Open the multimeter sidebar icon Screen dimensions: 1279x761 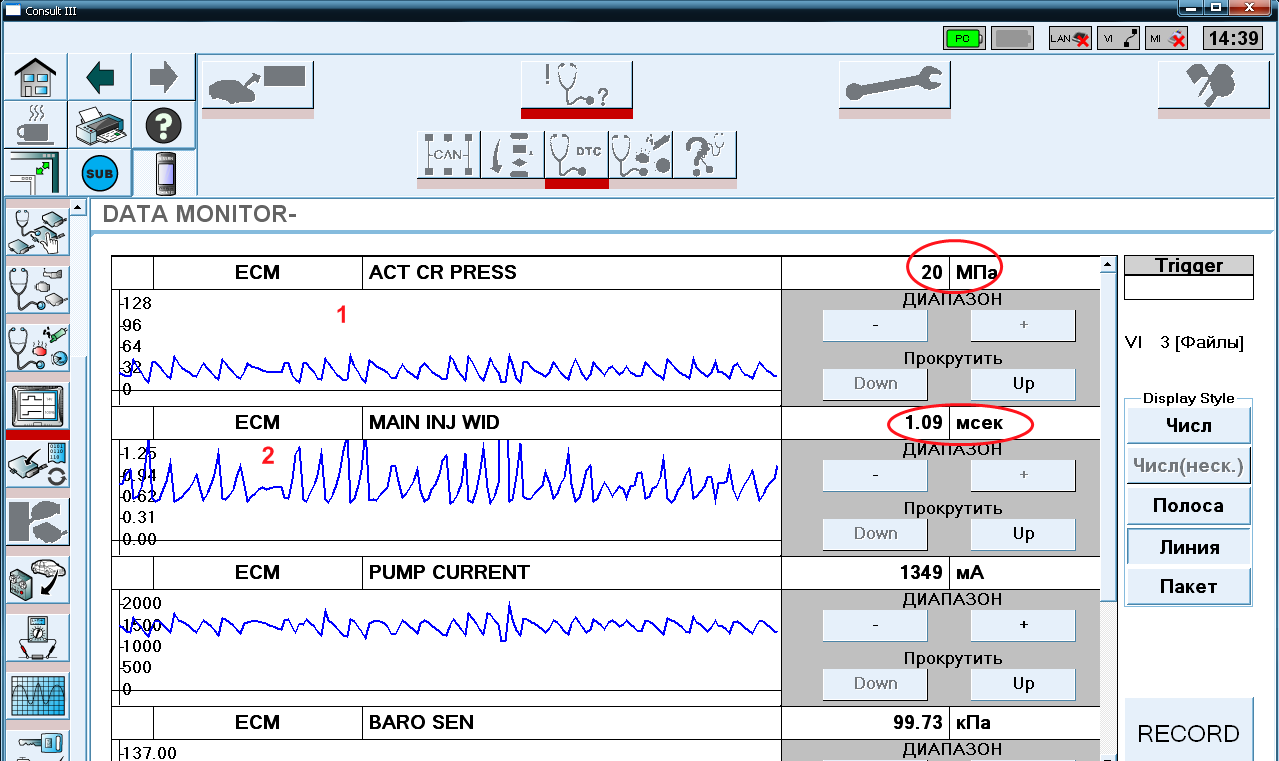coord(37,637)
